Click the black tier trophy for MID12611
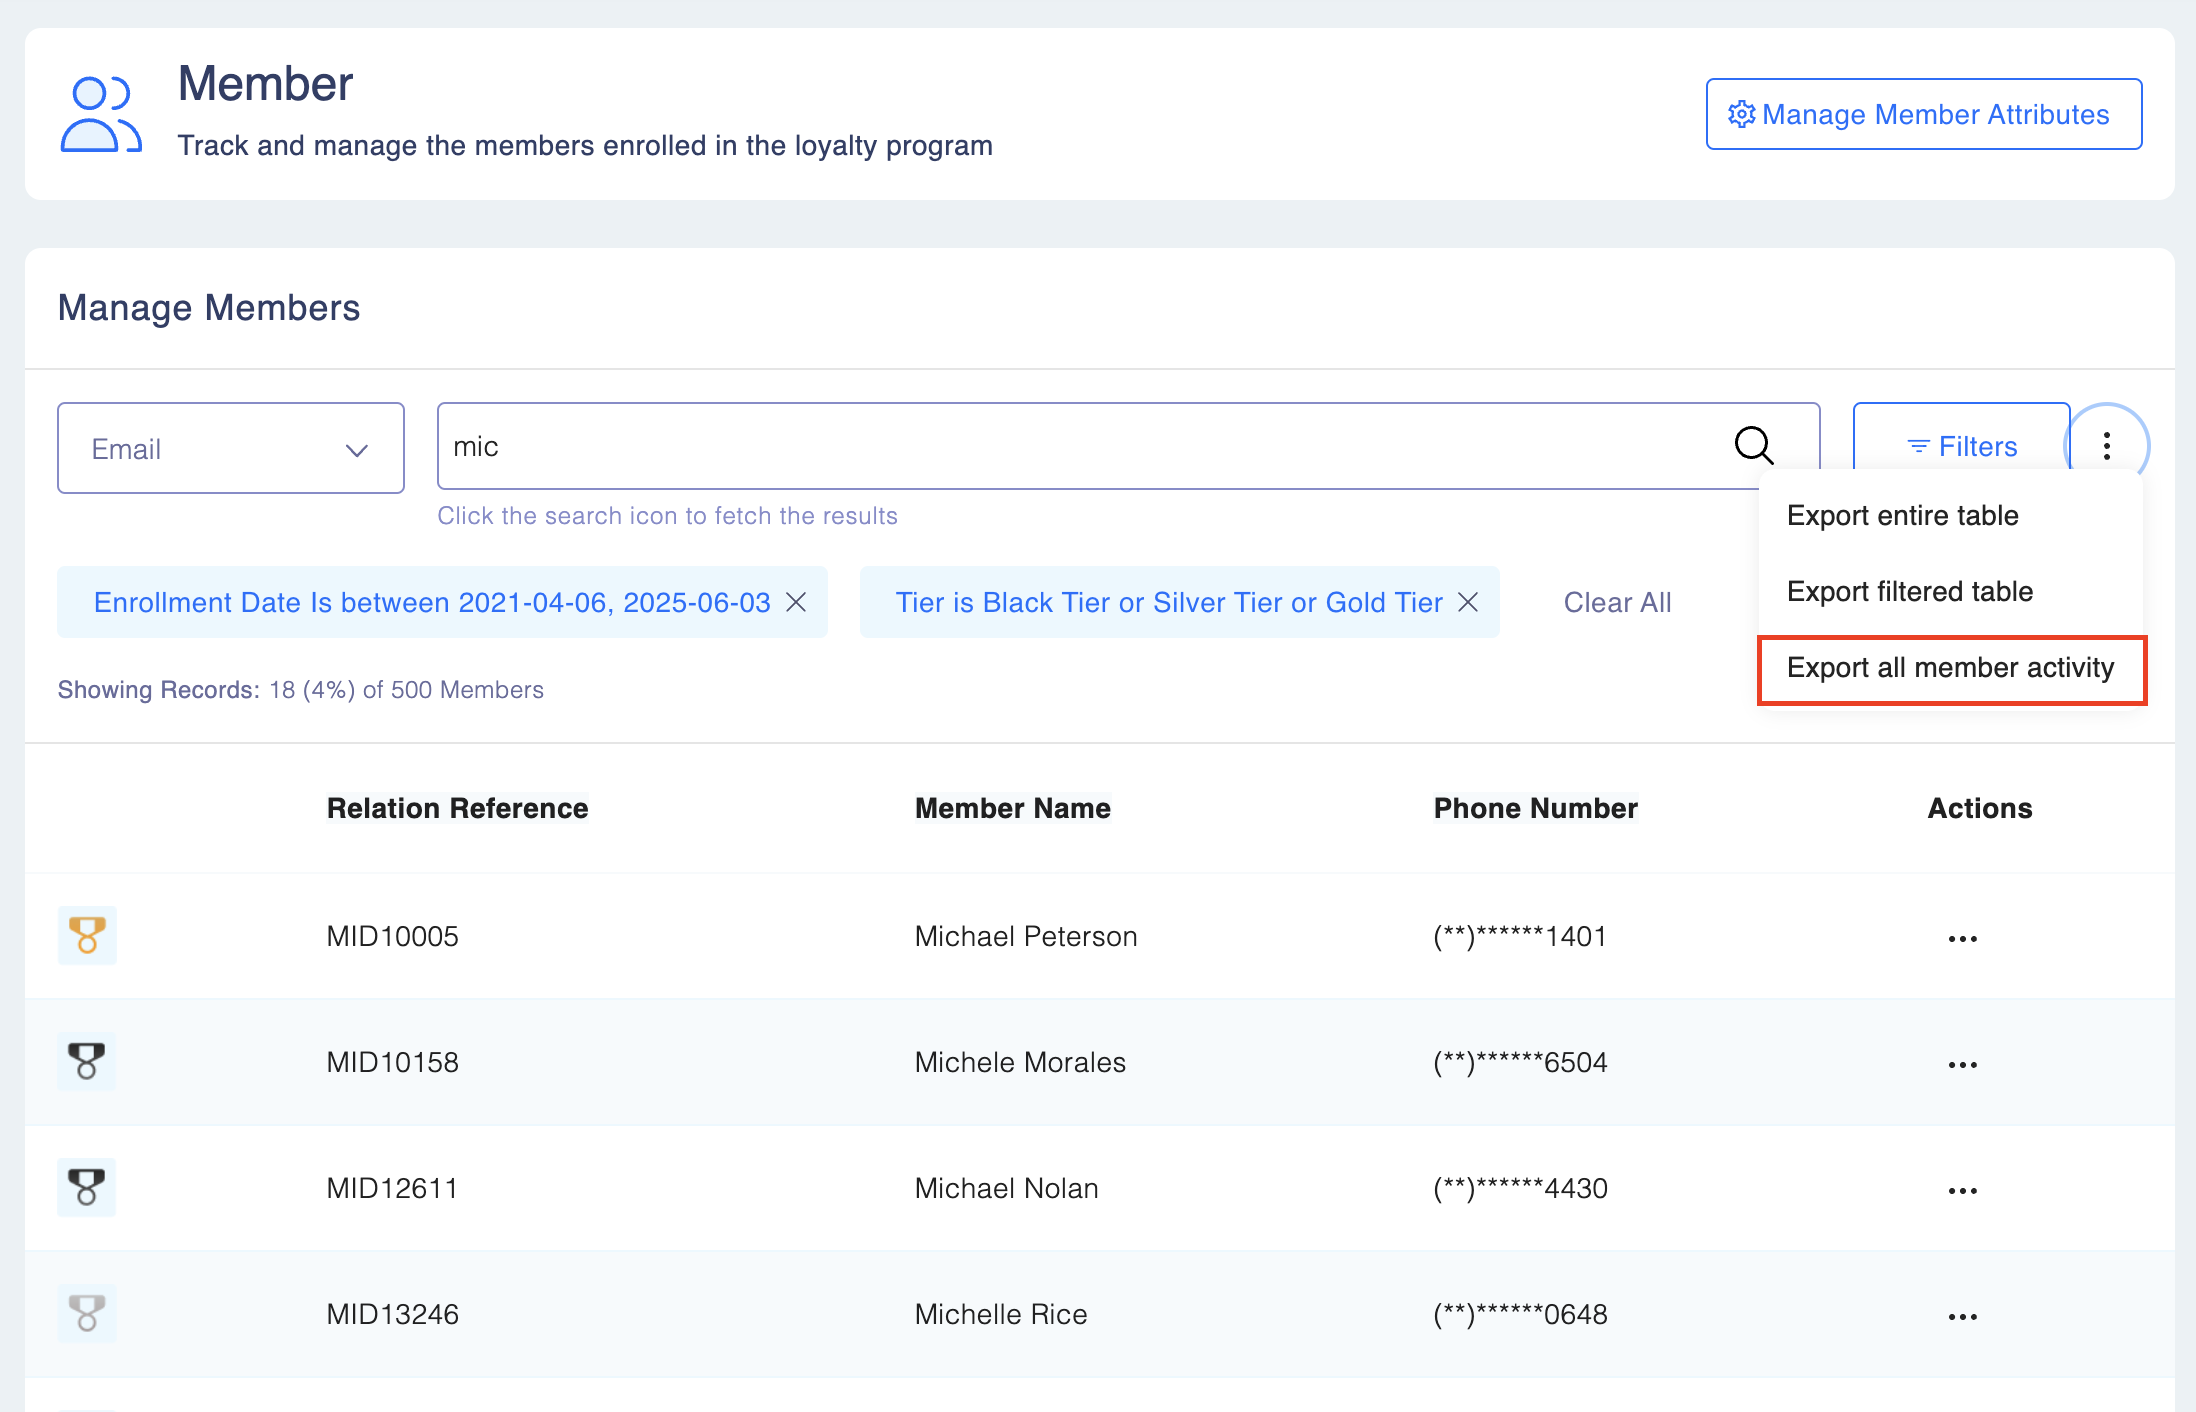 pyautogui.click(x=87, y=1187)
